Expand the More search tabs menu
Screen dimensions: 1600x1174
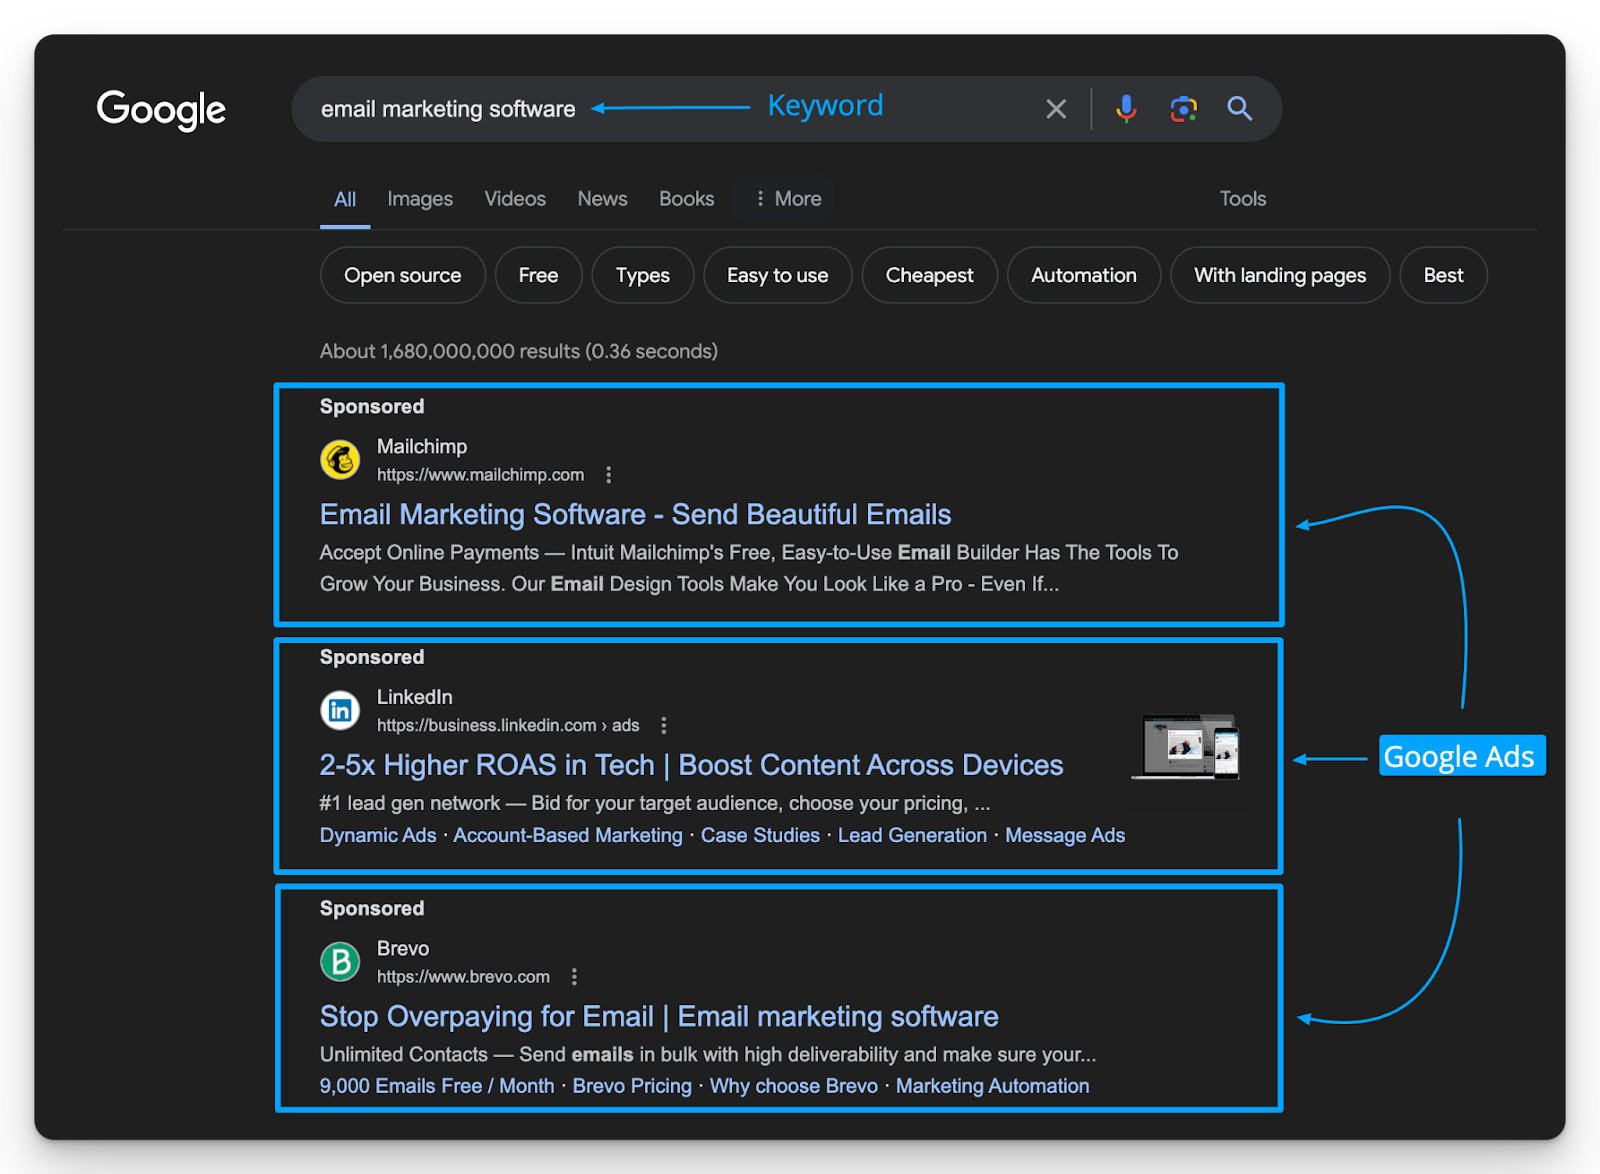coord(787,199)
